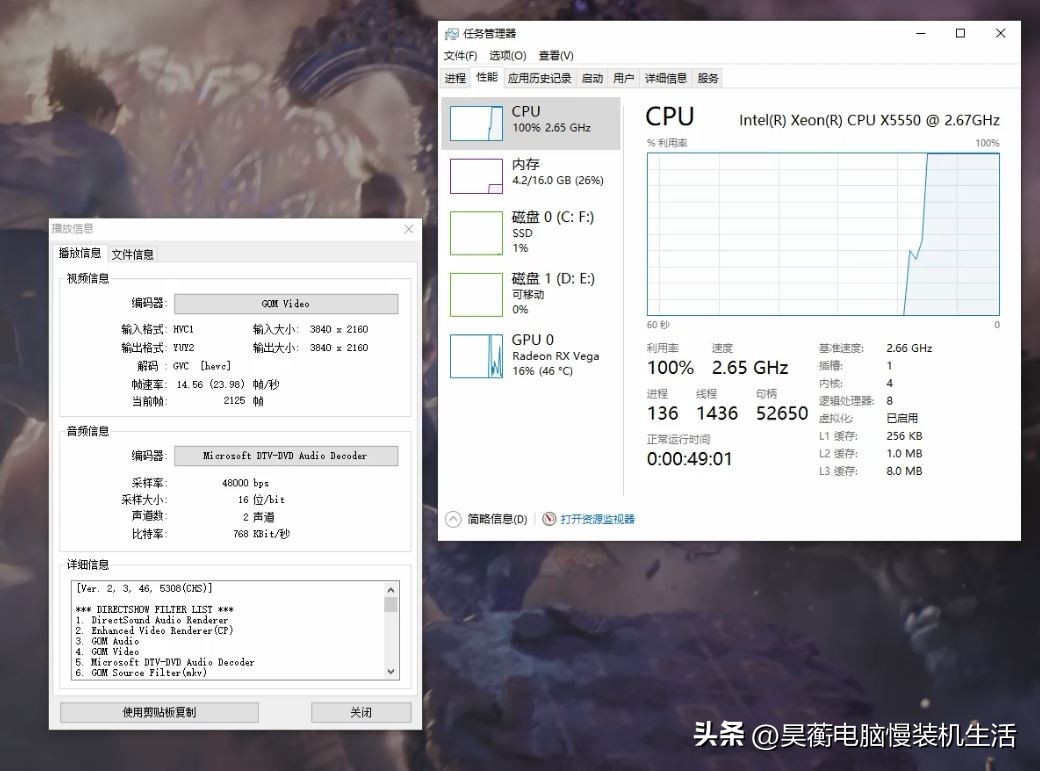1040x771 pixels.
Task: Open the 详细信息 tab in Task Manager
Action: [x=666, y=77]
